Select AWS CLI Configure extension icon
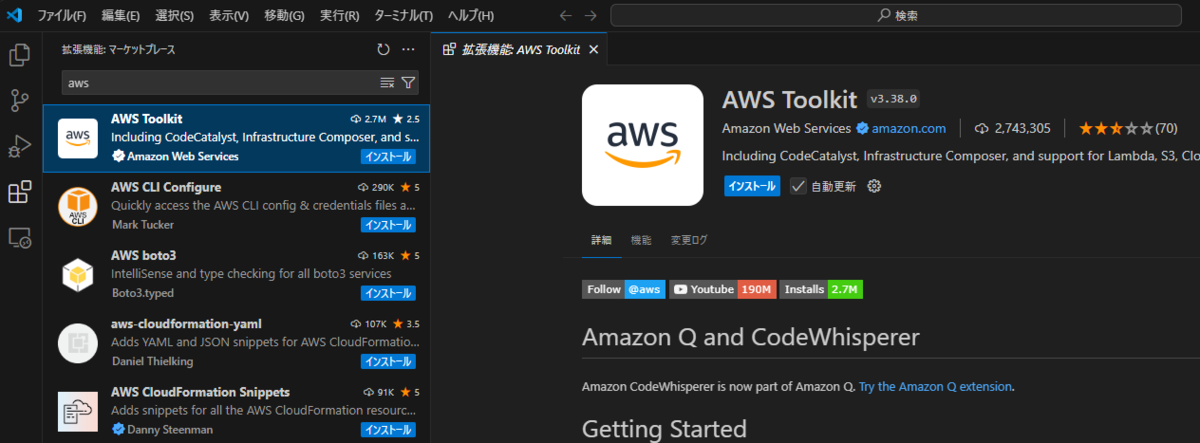This screenshot has height=443, width=1200. pos(77,207)
